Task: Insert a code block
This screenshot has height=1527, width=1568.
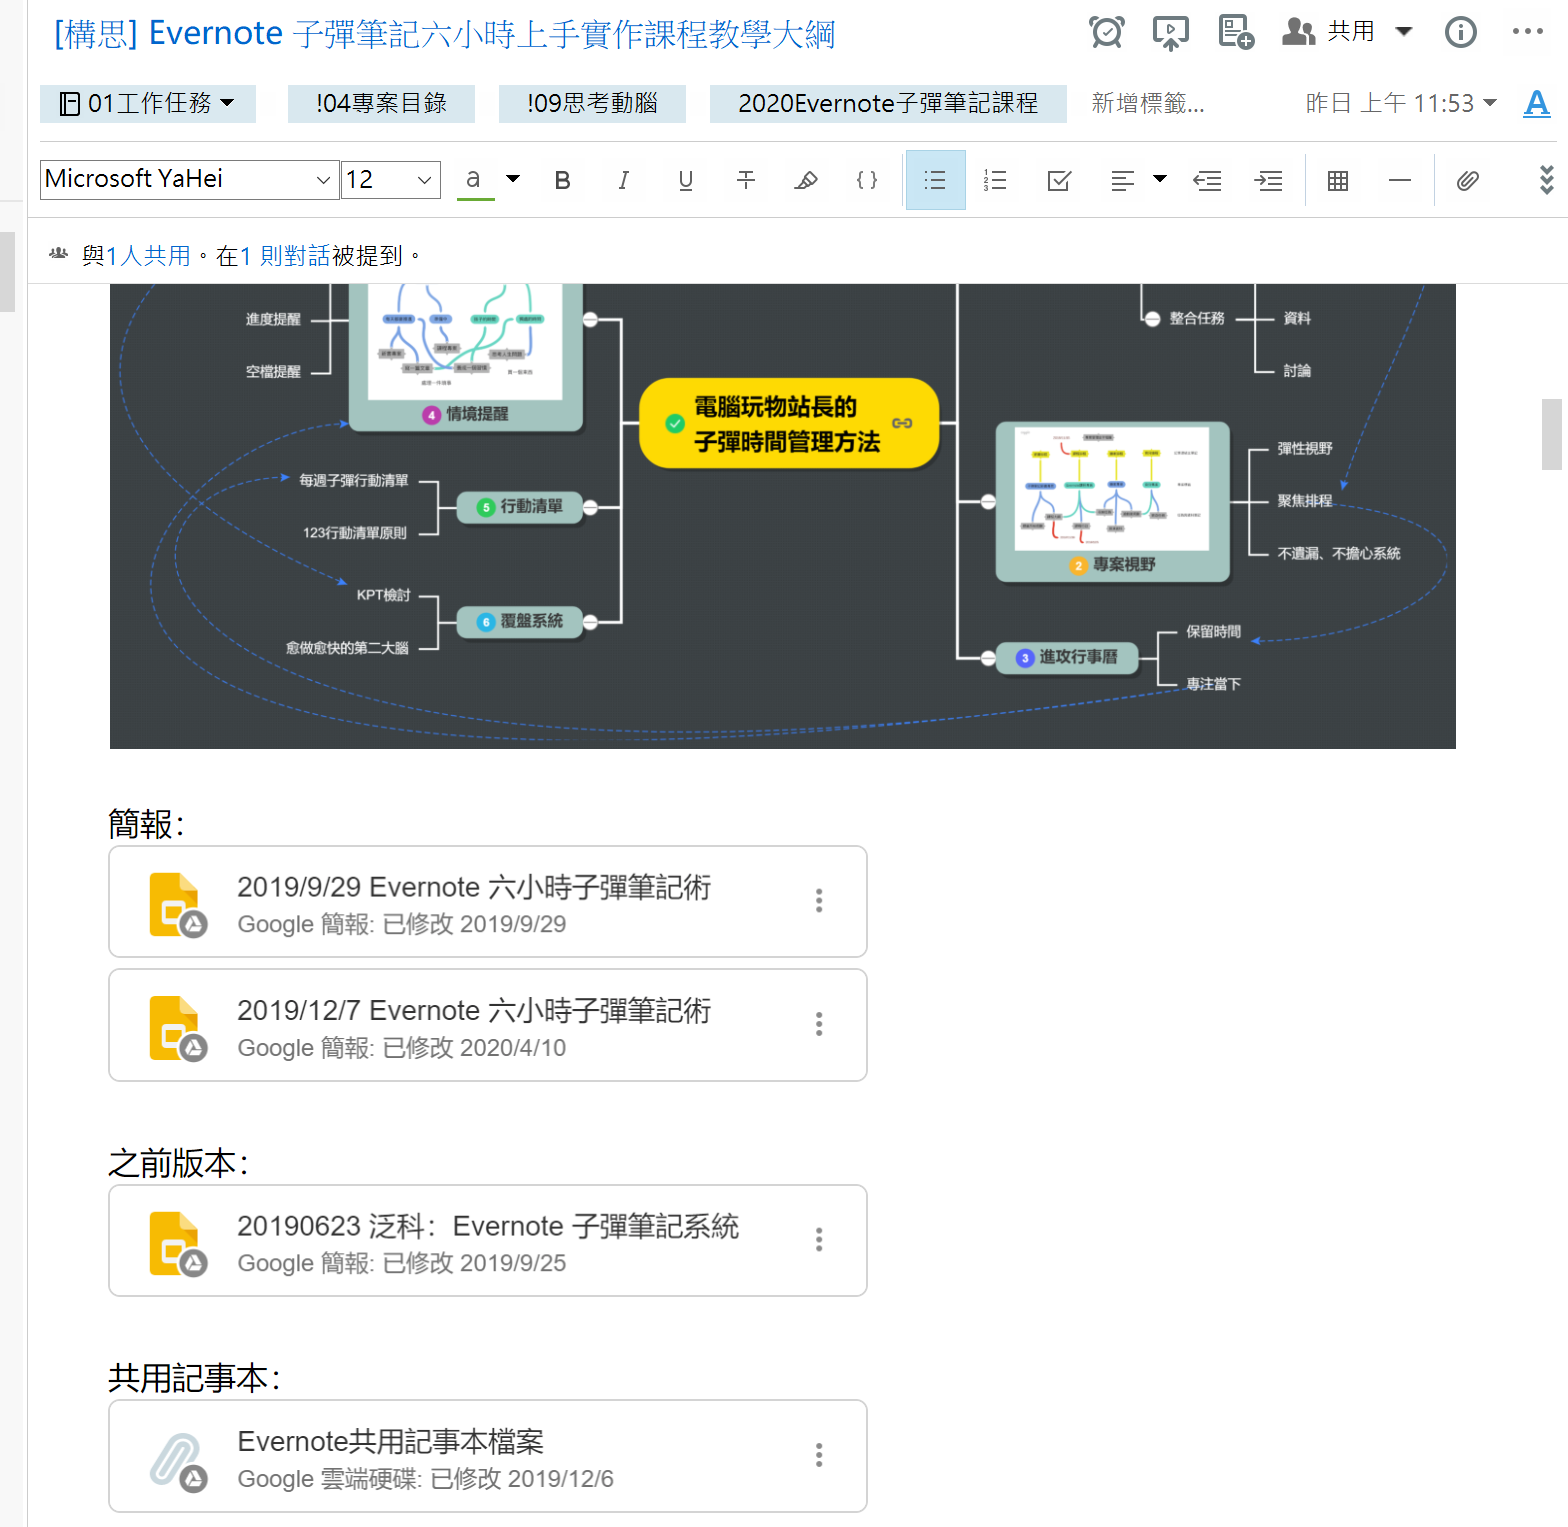Action: pyautogui.click(x=867, y=180)
